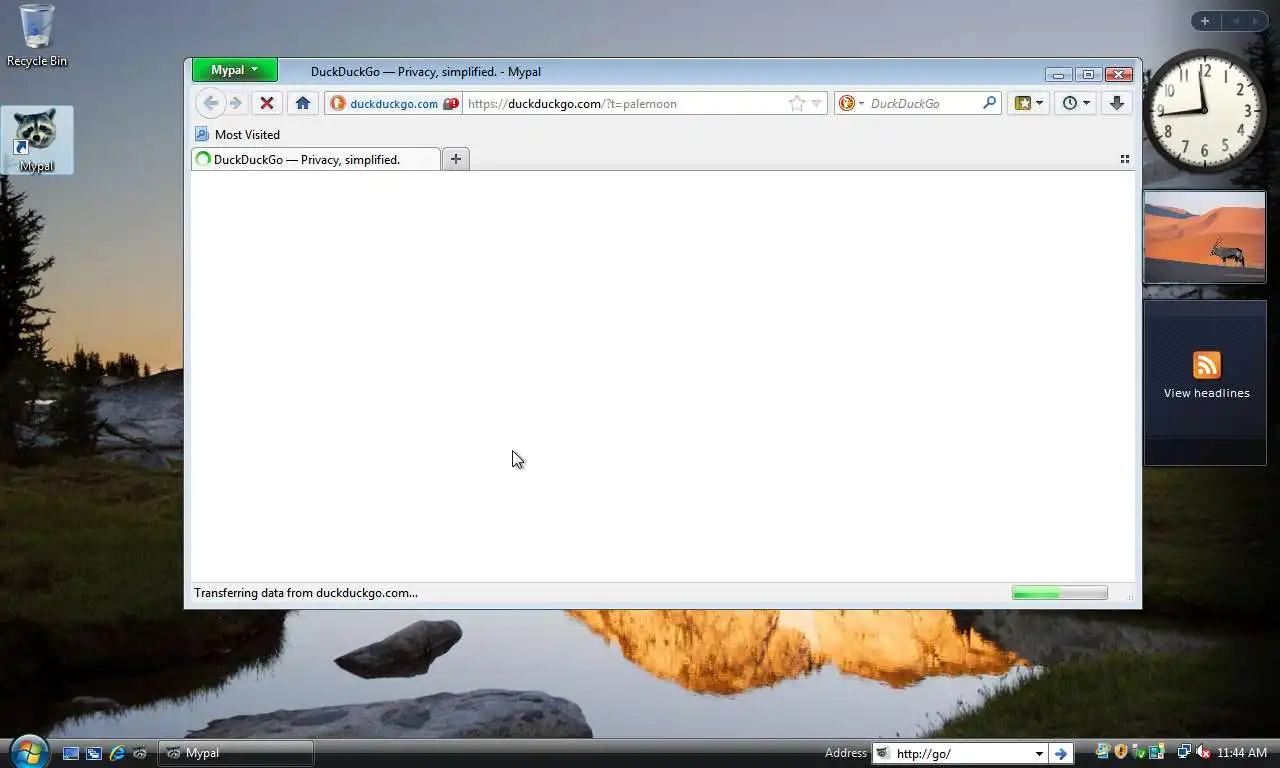Click the analog clock sidebar gadget
This screenshot has width=1280, height=768.
1204,110
